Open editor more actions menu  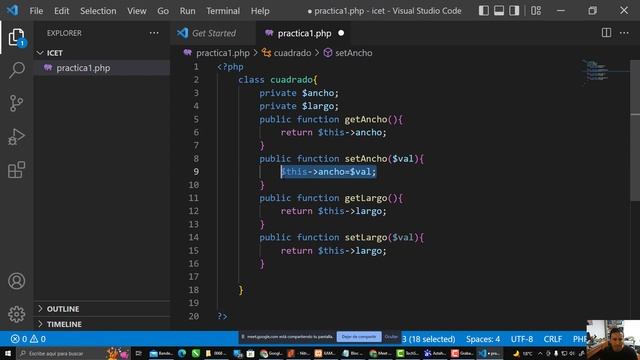point(624,33)
